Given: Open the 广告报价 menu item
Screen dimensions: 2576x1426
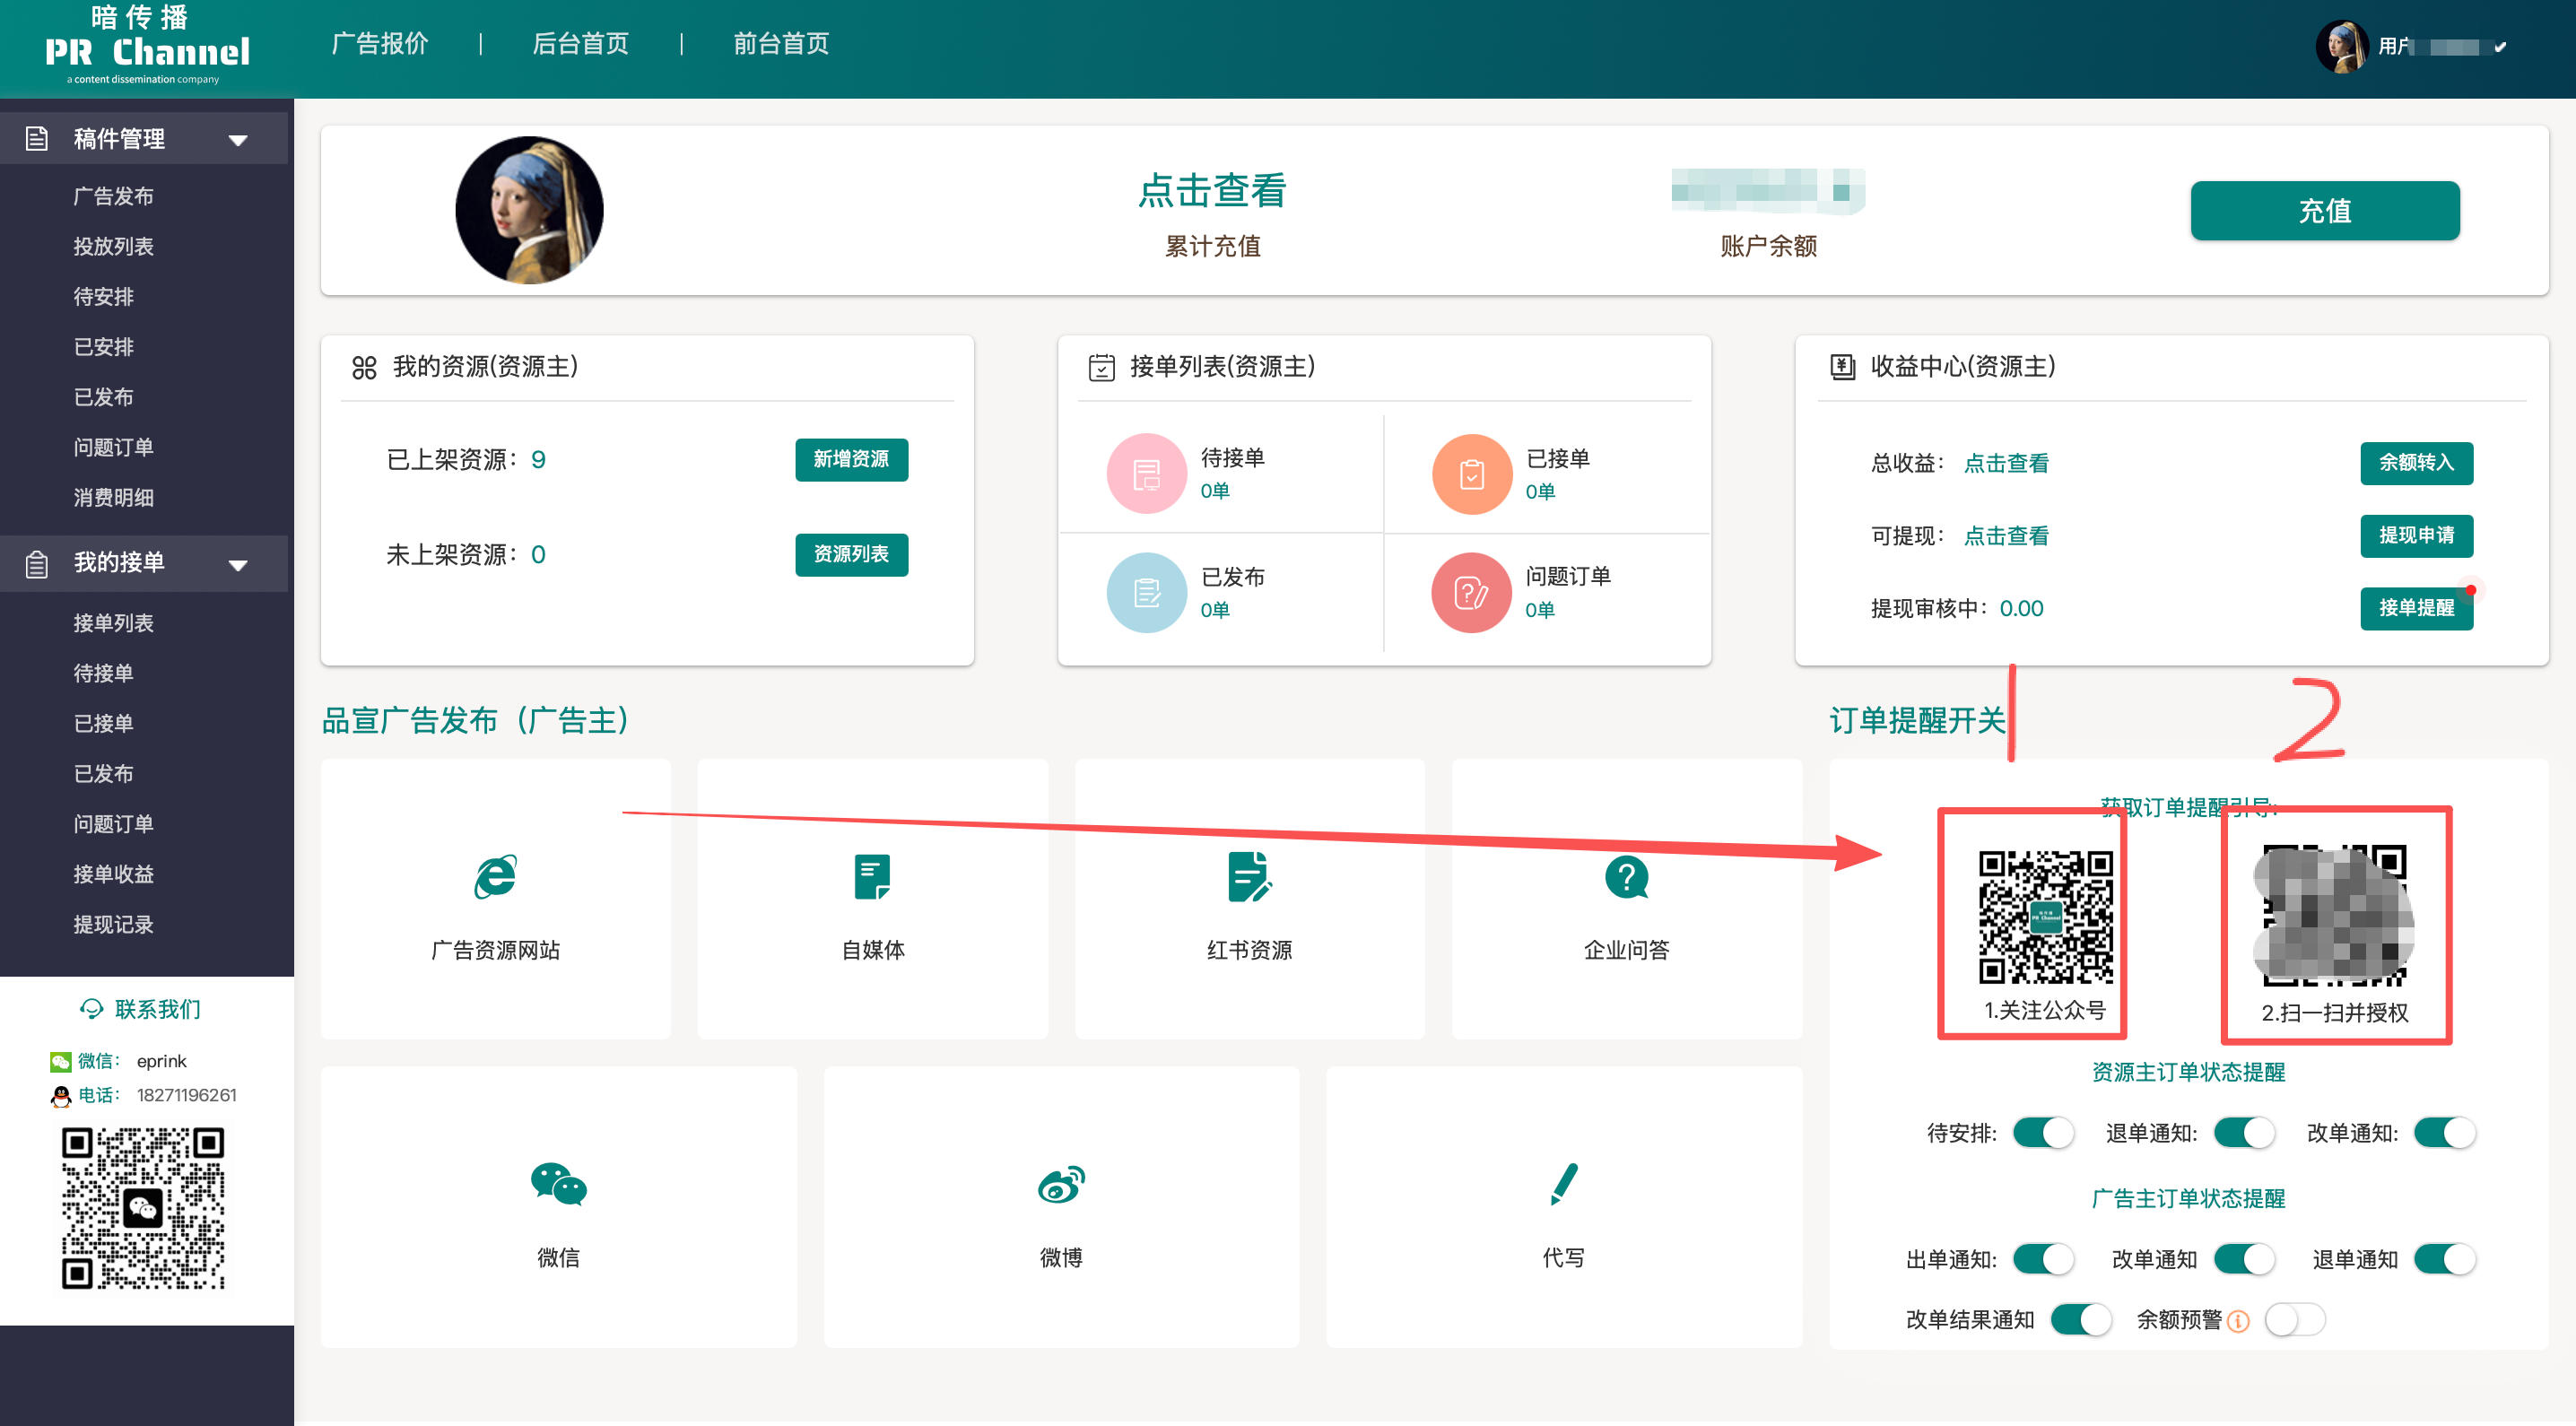Looking at the screenshot, I should coord(380,44).
